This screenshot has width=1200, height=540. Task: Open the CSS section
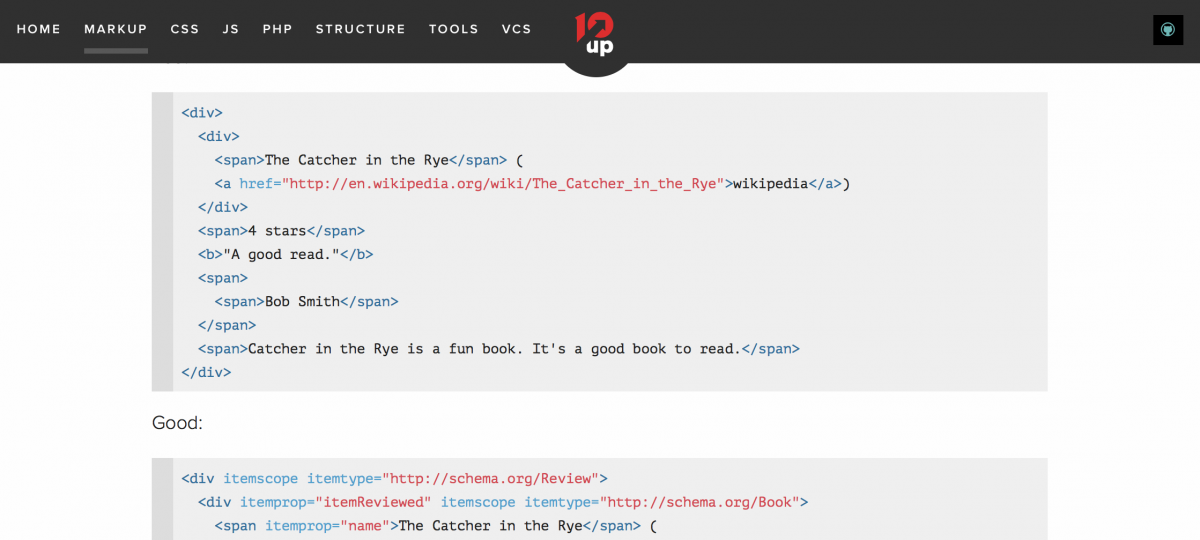point(185,29)
